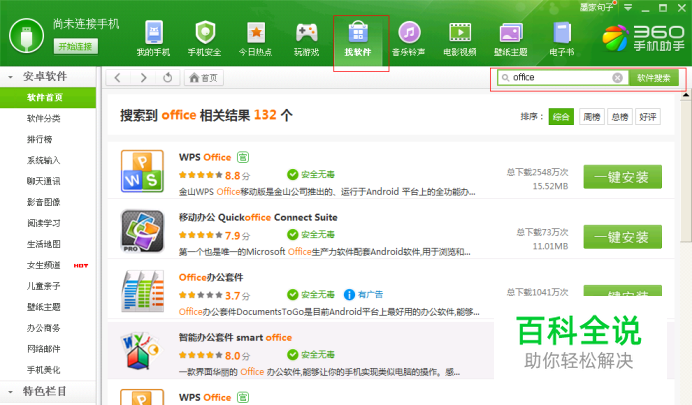Viewport: 692px width, 405px height.
Task: Open 音乐铃声 music note icon
Action: [409, 33]
